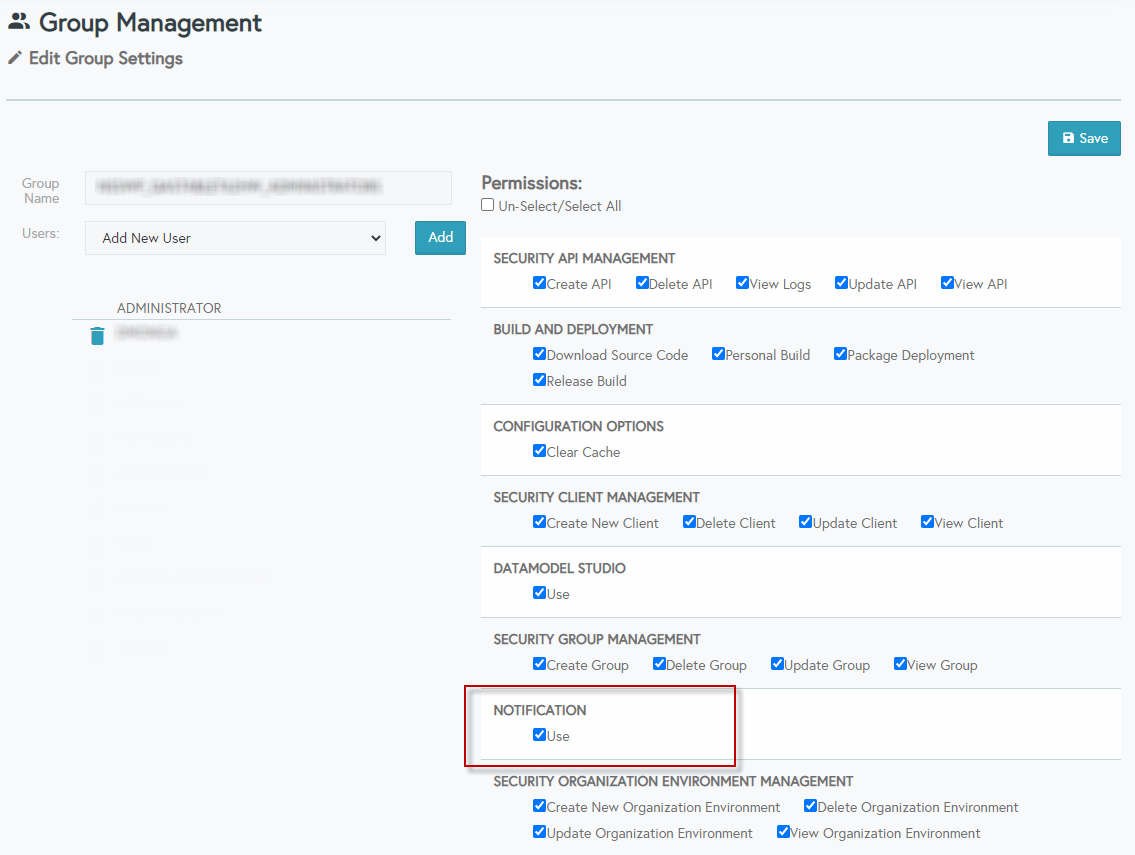Click the DATAMODEL STUDIO section title

tap(560, 568)
